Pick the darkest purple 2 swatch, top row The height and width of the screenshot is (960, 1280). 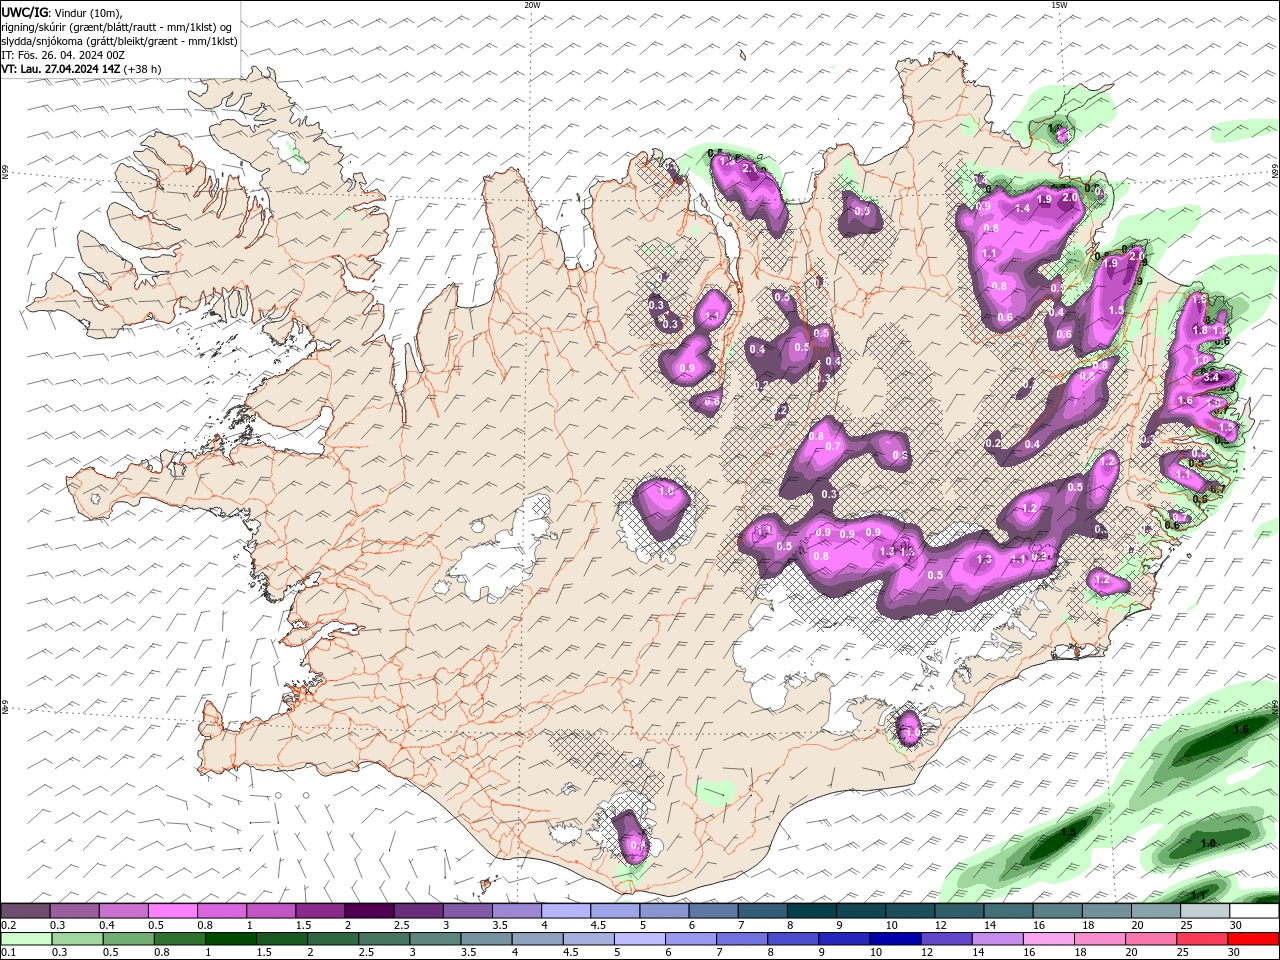(369, 911)
